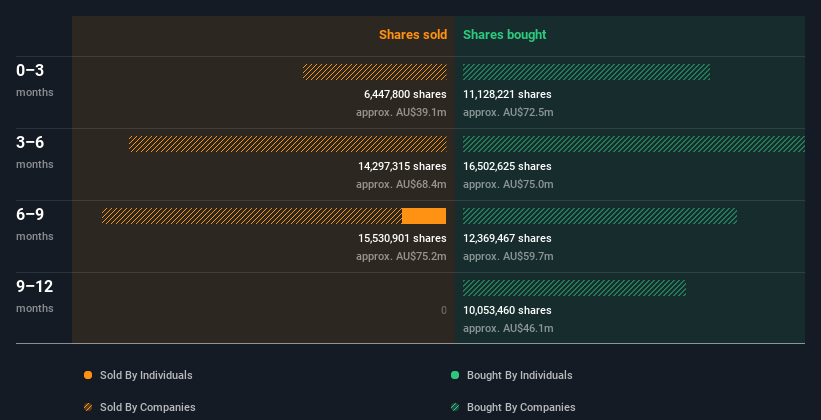Select the 9–12 months row label
821x420 pixels.
(35, 296)
